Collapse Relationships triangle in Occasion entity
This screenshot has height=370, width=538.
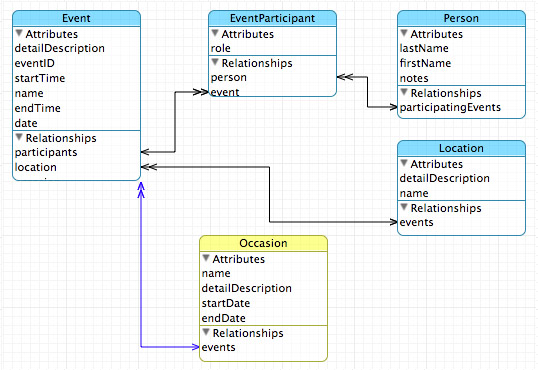(206, 332)
